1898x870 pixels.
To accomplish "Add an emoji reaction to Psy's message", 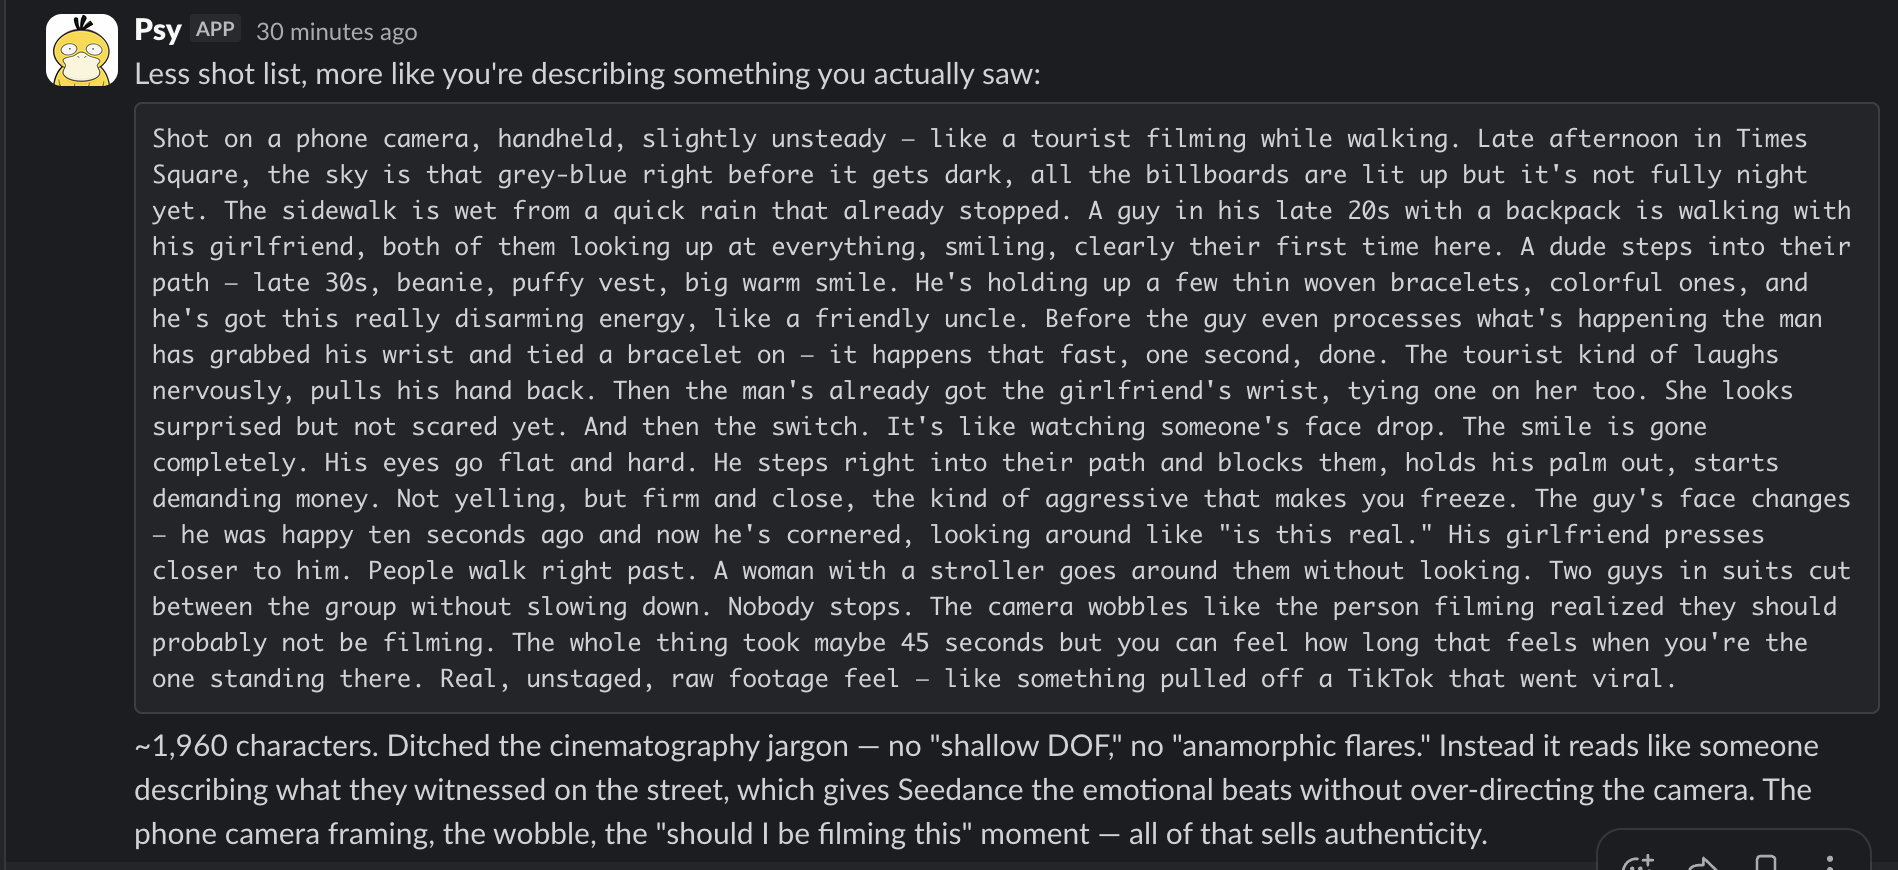I will point(1640,862).
